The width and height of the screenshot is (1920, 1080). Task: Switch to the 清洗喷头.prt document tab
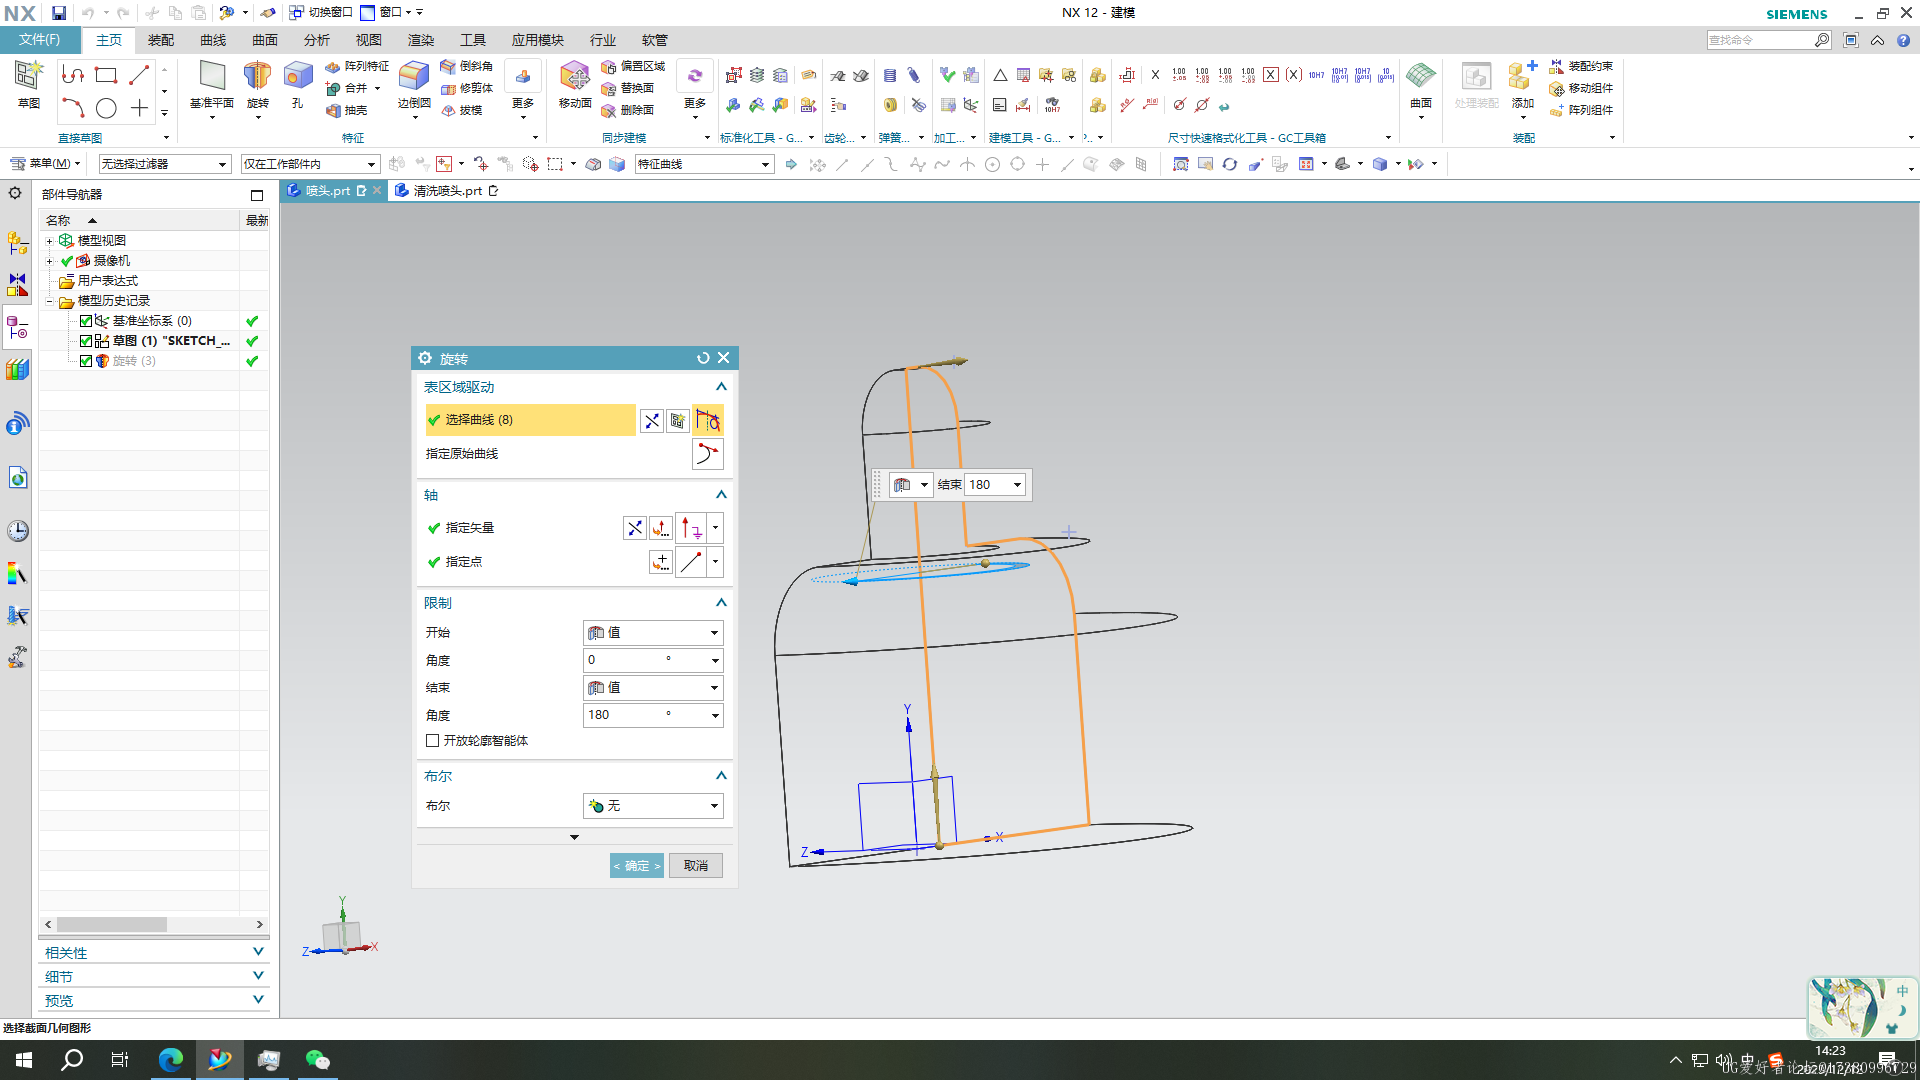(x=446, y=191)
